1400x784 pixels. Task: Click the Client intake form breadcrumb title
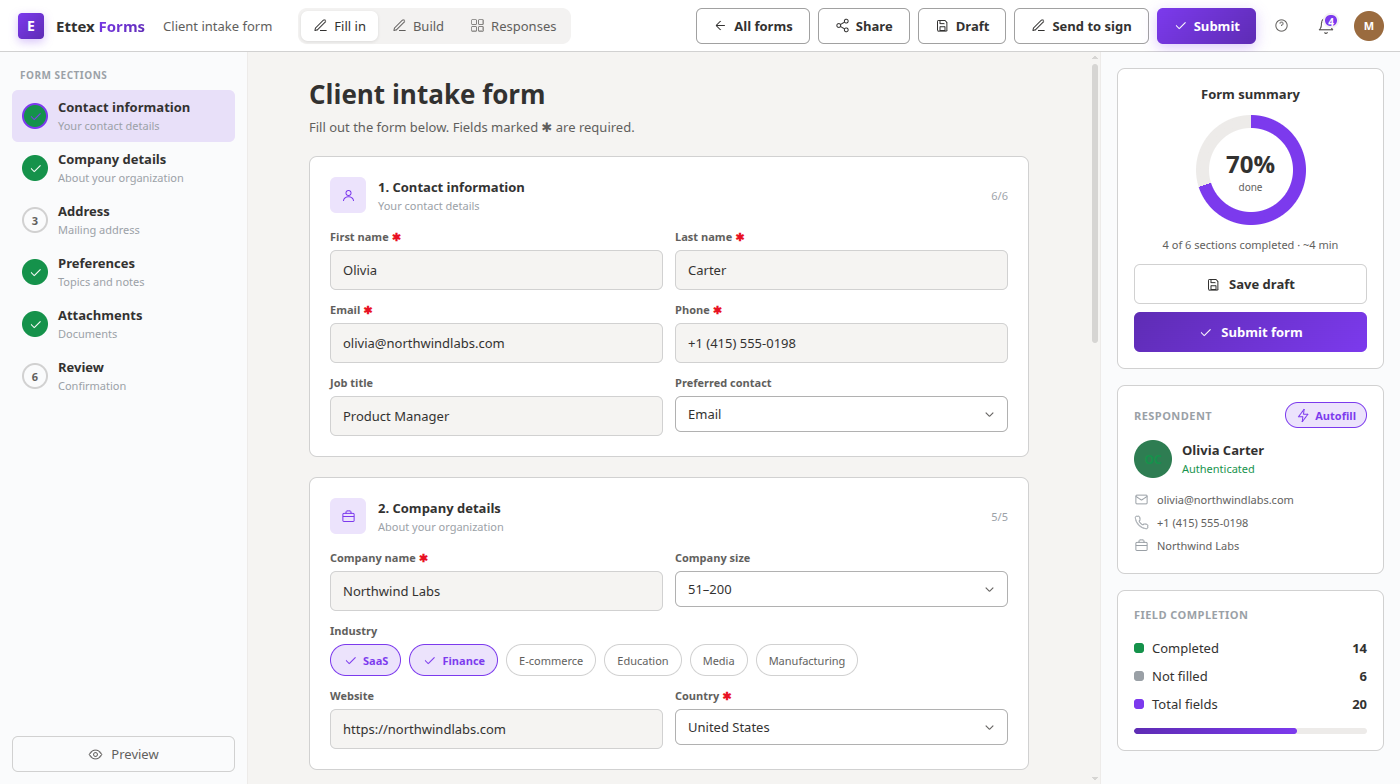[217, 26]
